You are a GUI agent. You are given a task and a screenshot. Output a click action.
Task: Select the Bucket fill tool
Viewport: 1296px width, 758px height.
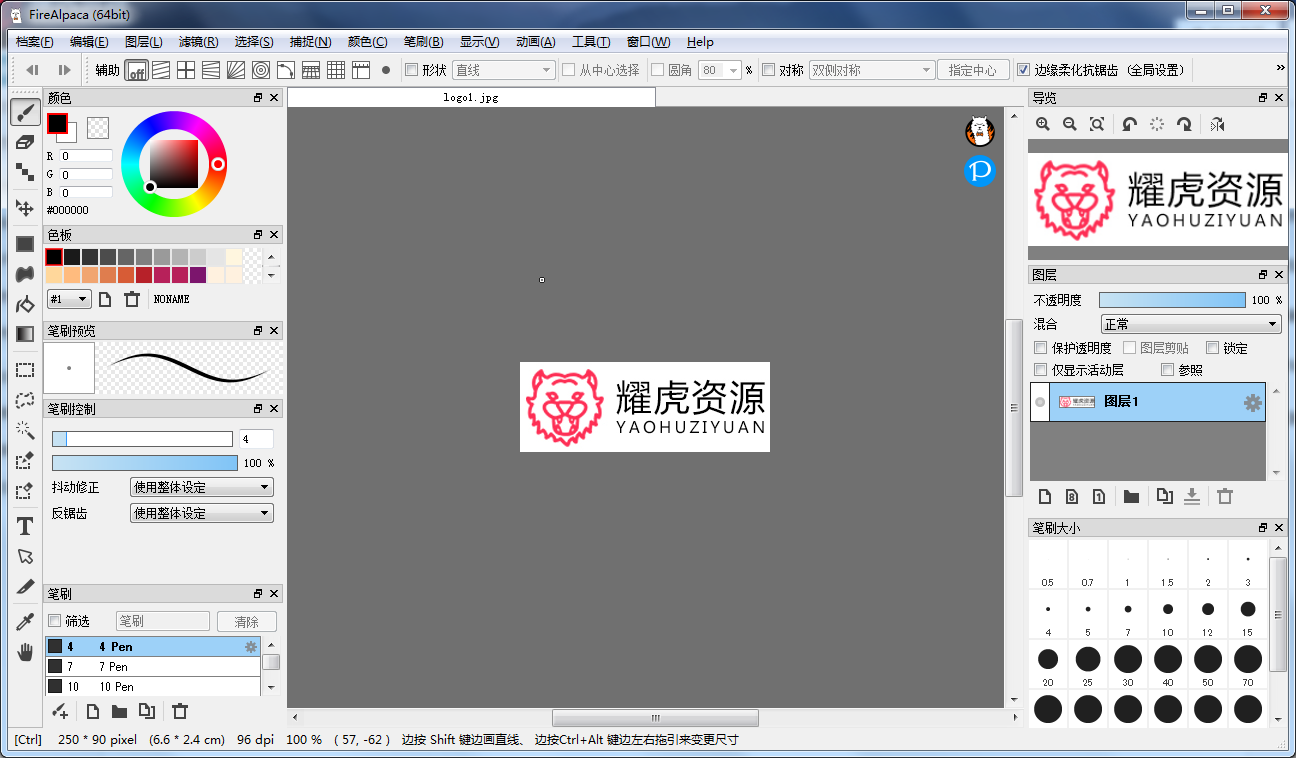(x=25, y=304)
